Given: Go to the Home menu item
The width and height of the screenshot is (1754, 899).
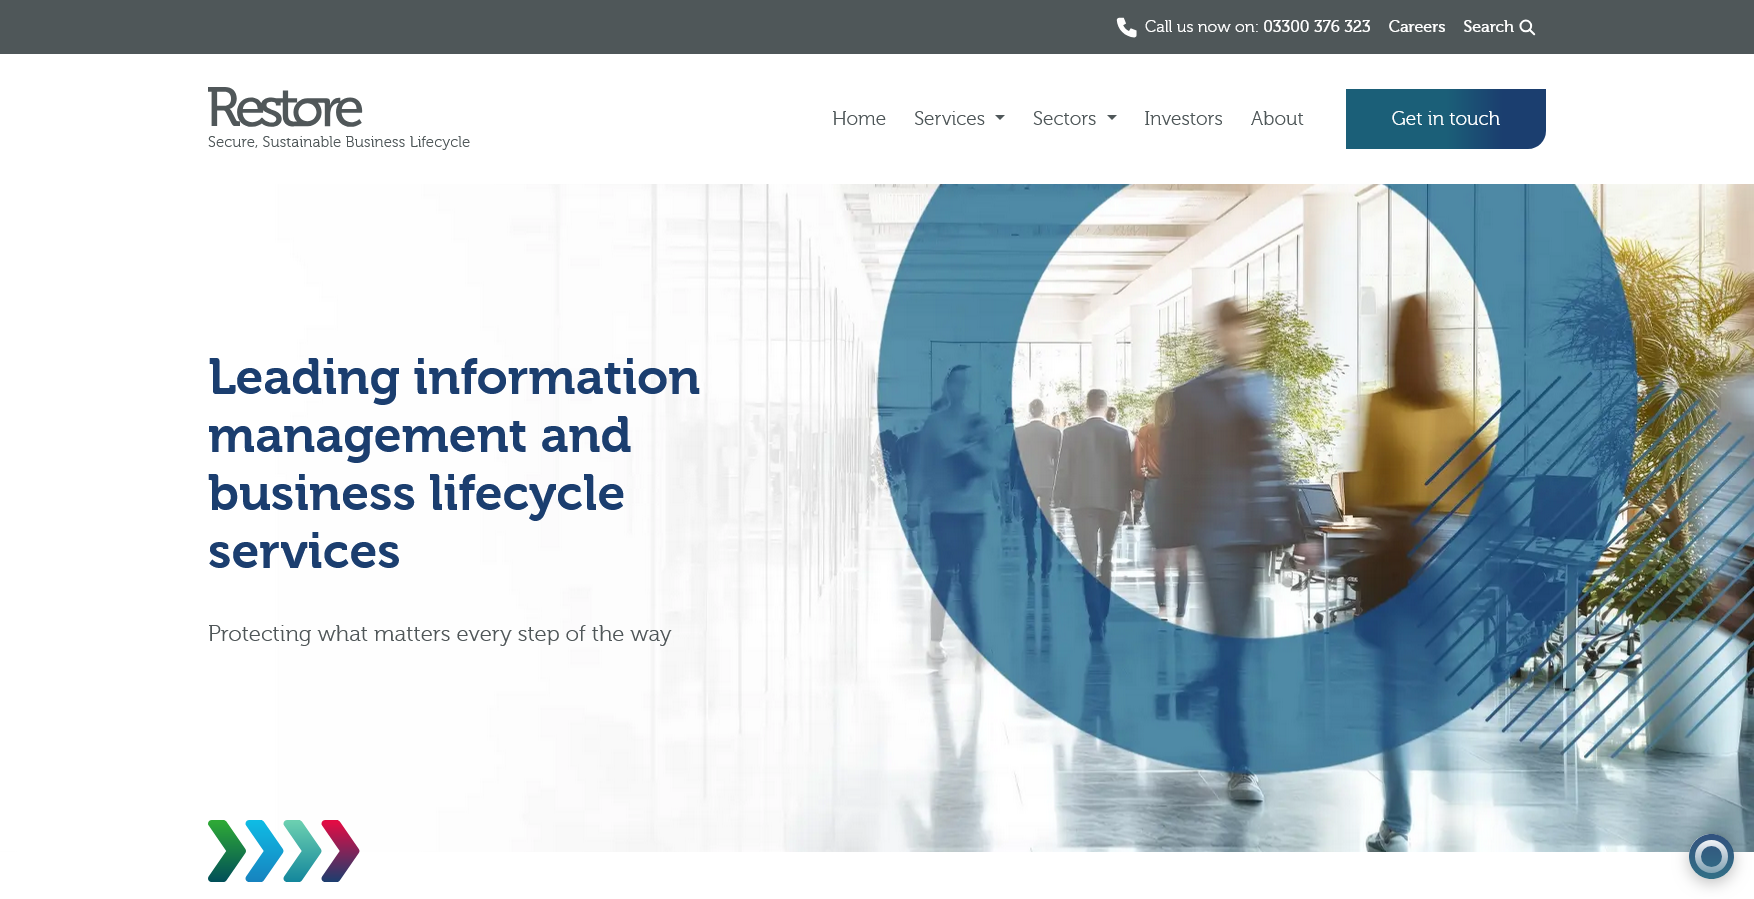Looking at the screenshot, I should [x=858, y=118].
